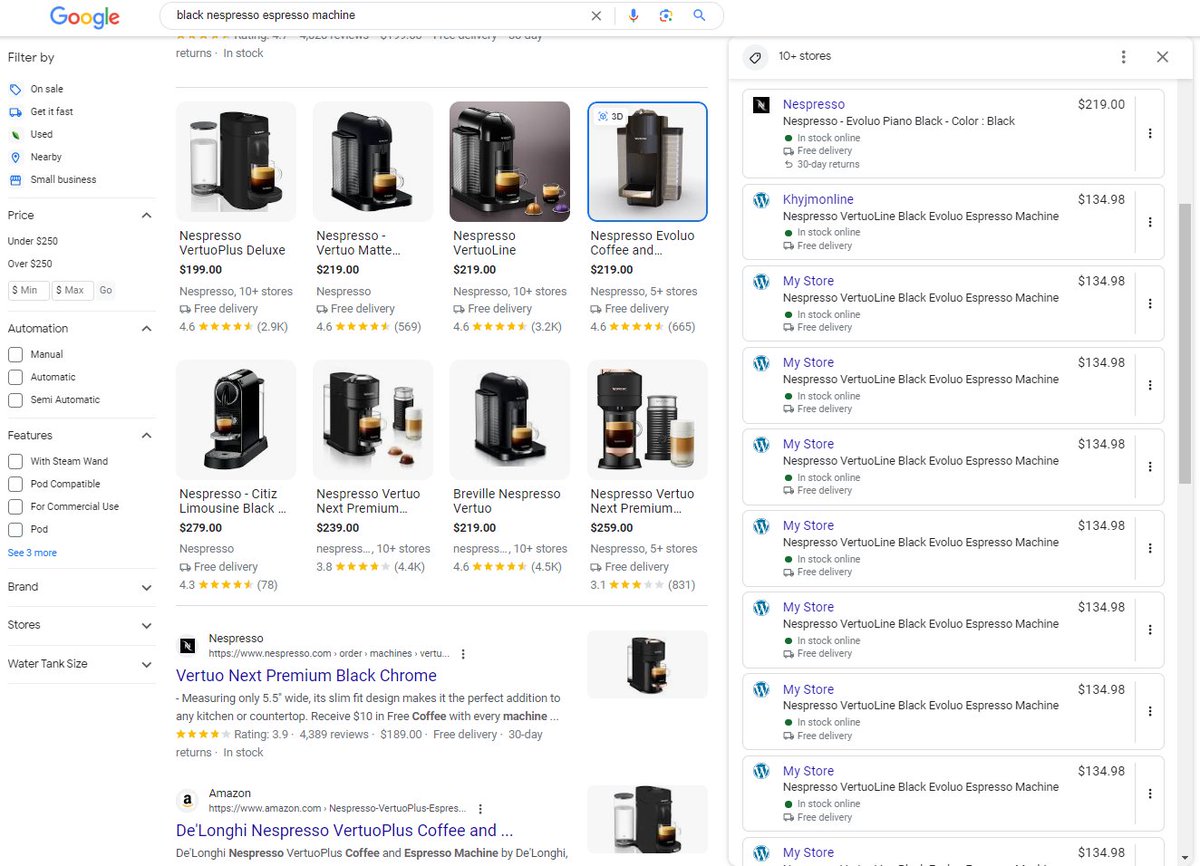Screen dimensions: 1200x866
Task: Open the Vertuo Next Premium Black Chrome result
Action: pos(306,675)
